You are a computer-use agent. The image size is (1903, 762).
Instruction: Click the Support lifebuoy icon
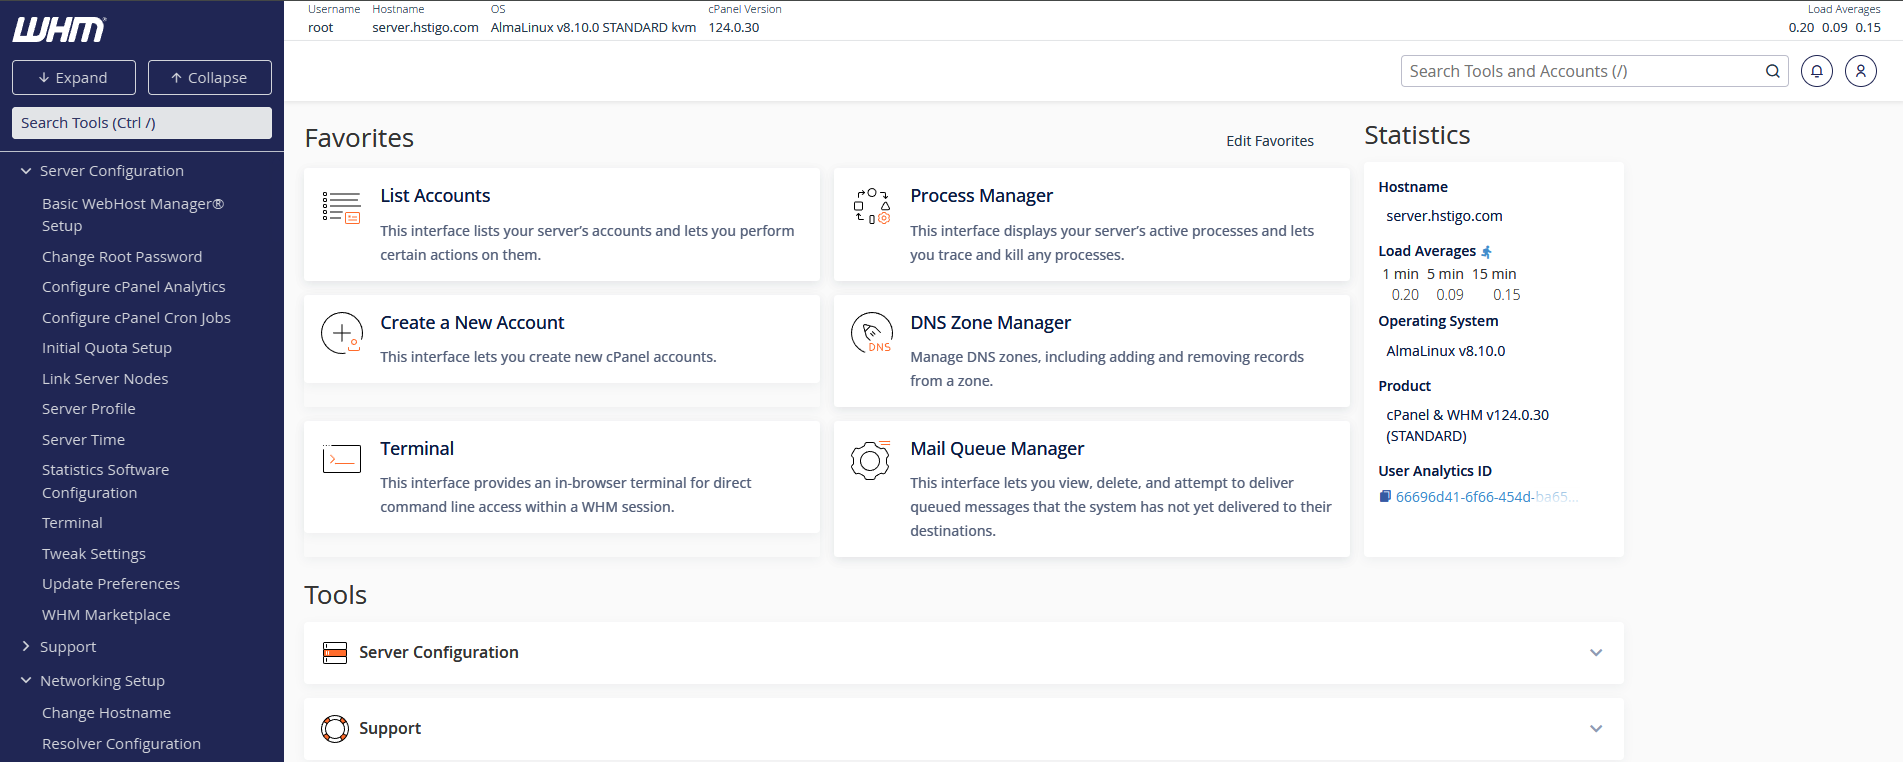(335, 729)
